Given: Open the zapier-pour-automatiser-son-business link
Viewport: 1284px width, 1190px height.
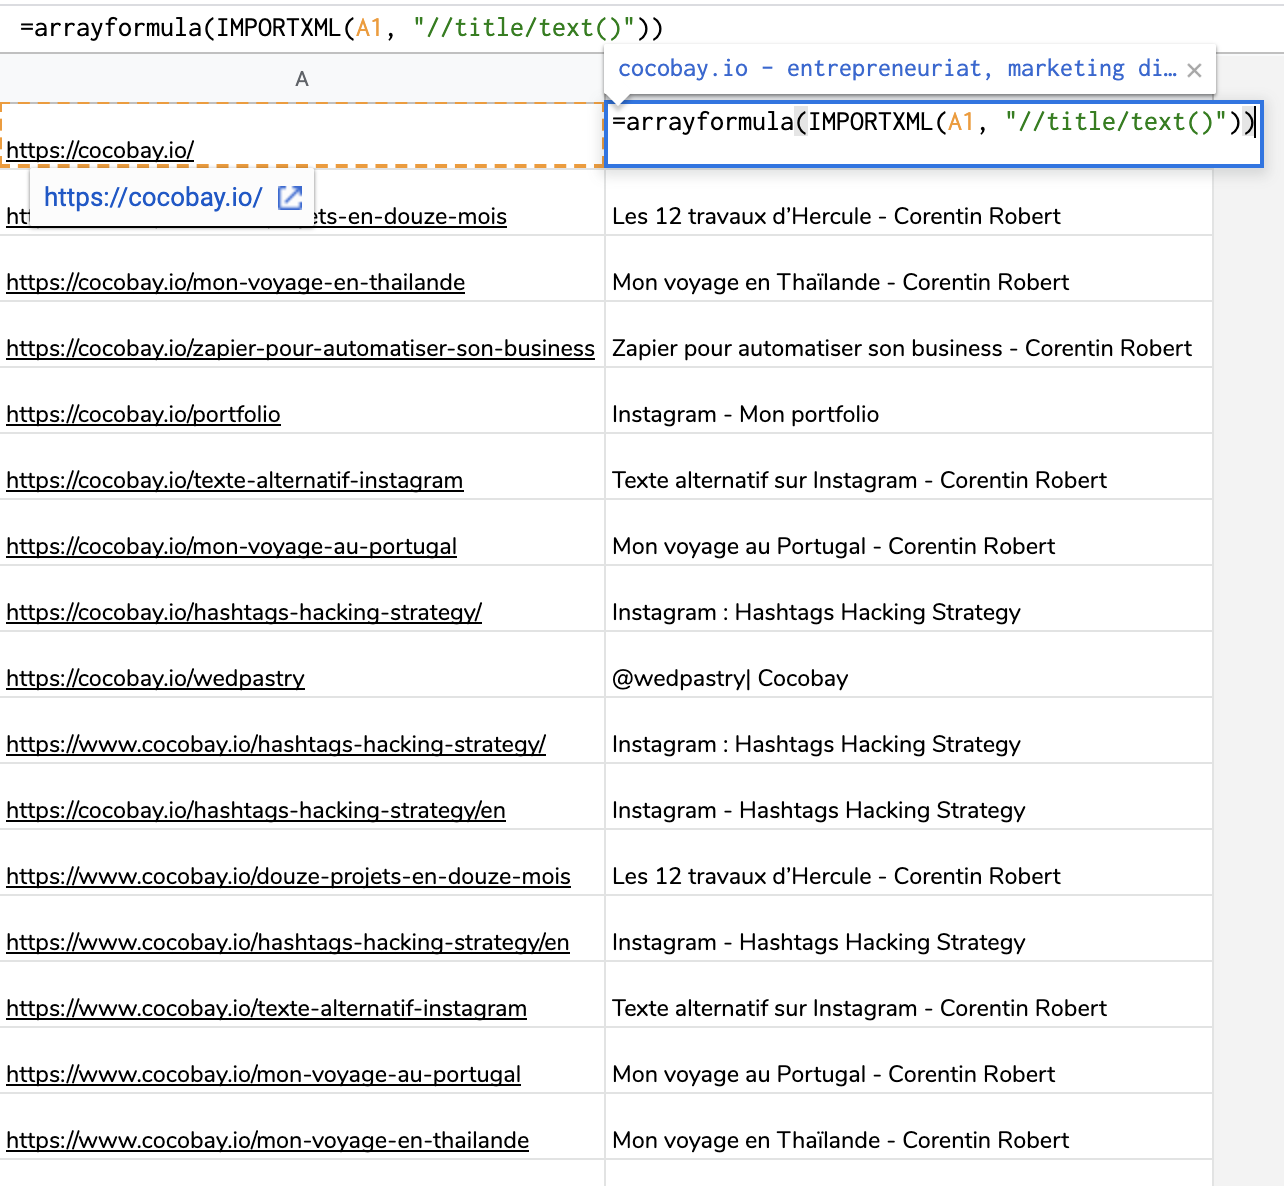Looking at the screenshot, I should [x=300, y=348].
